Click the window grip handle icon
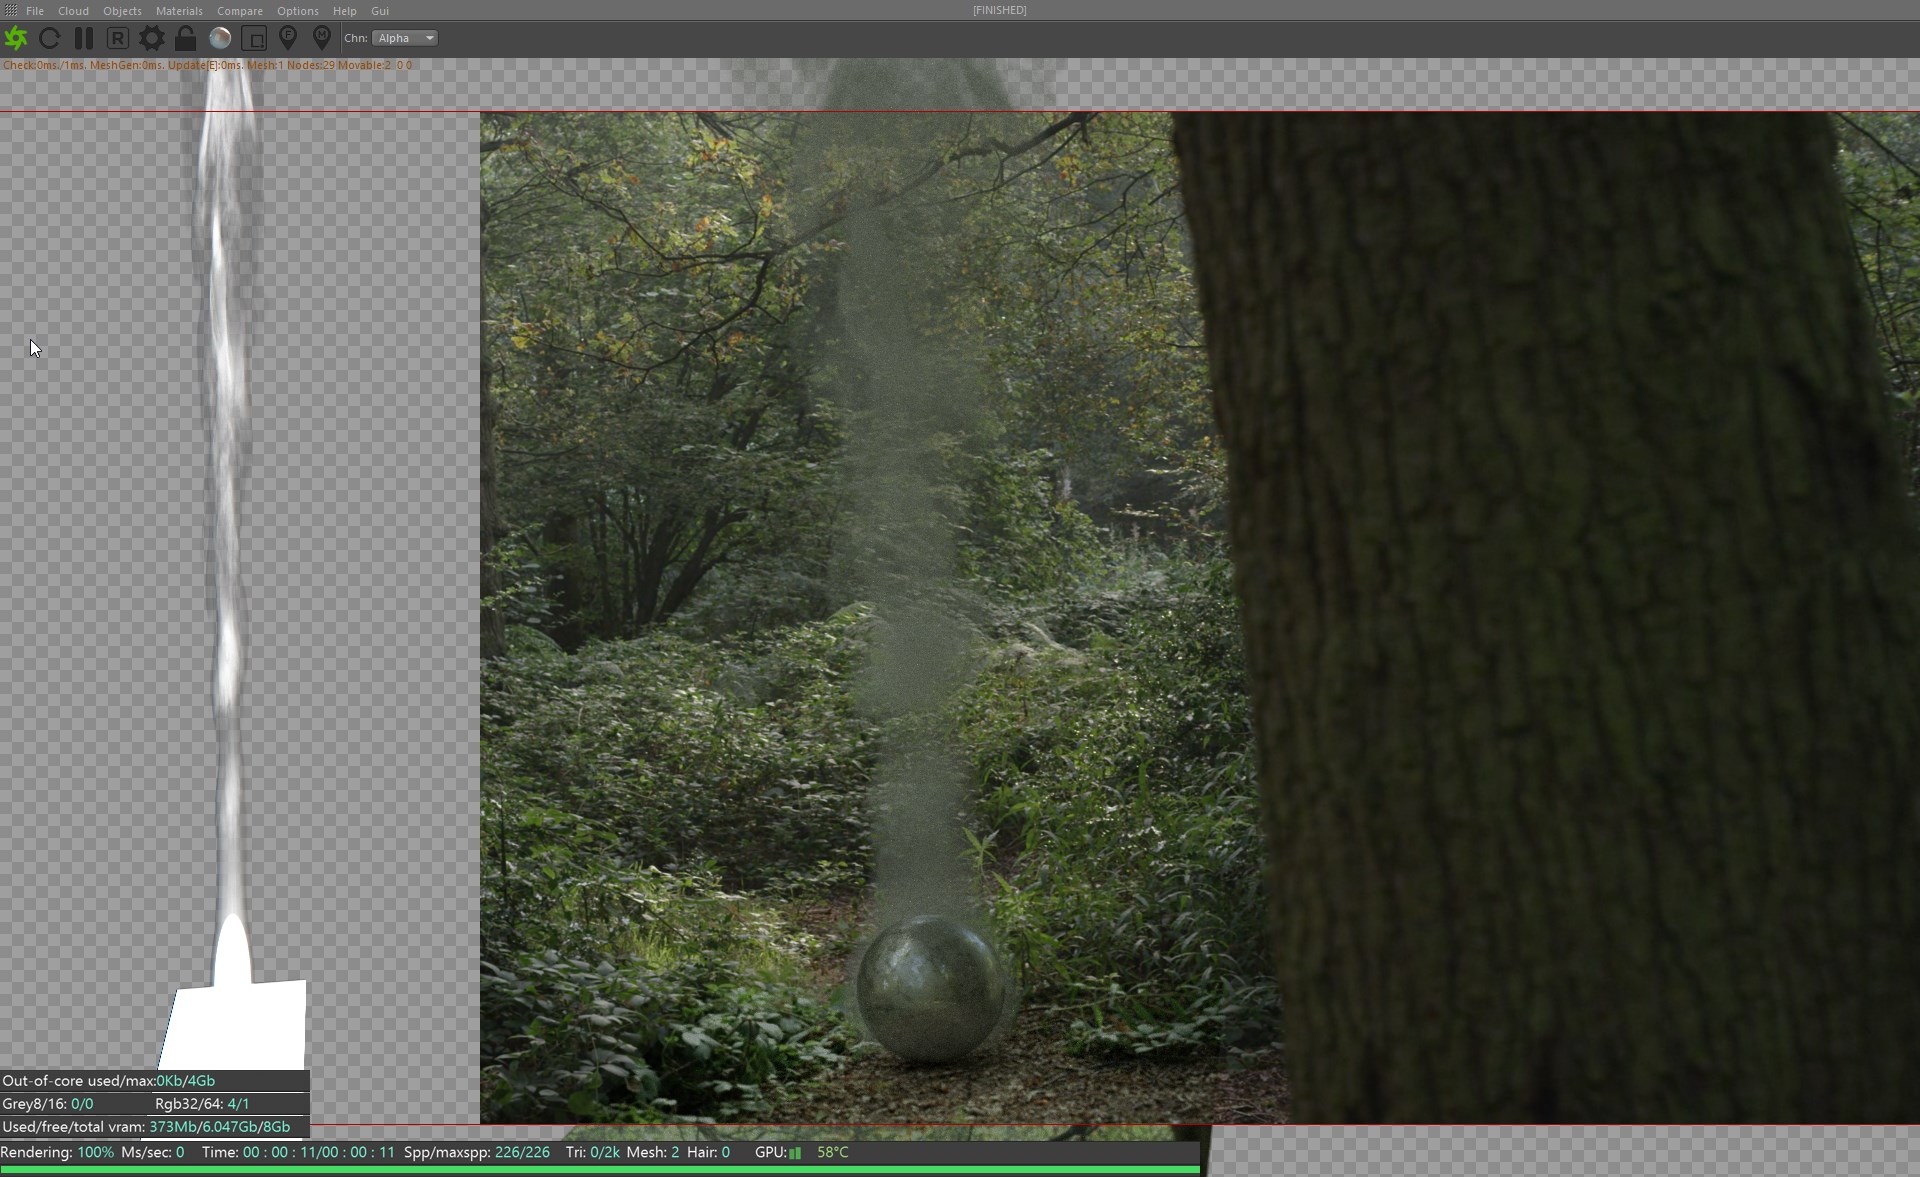Image resolution: width=1920 pixels, height=1177 pixels. click(x=10, y=10)
